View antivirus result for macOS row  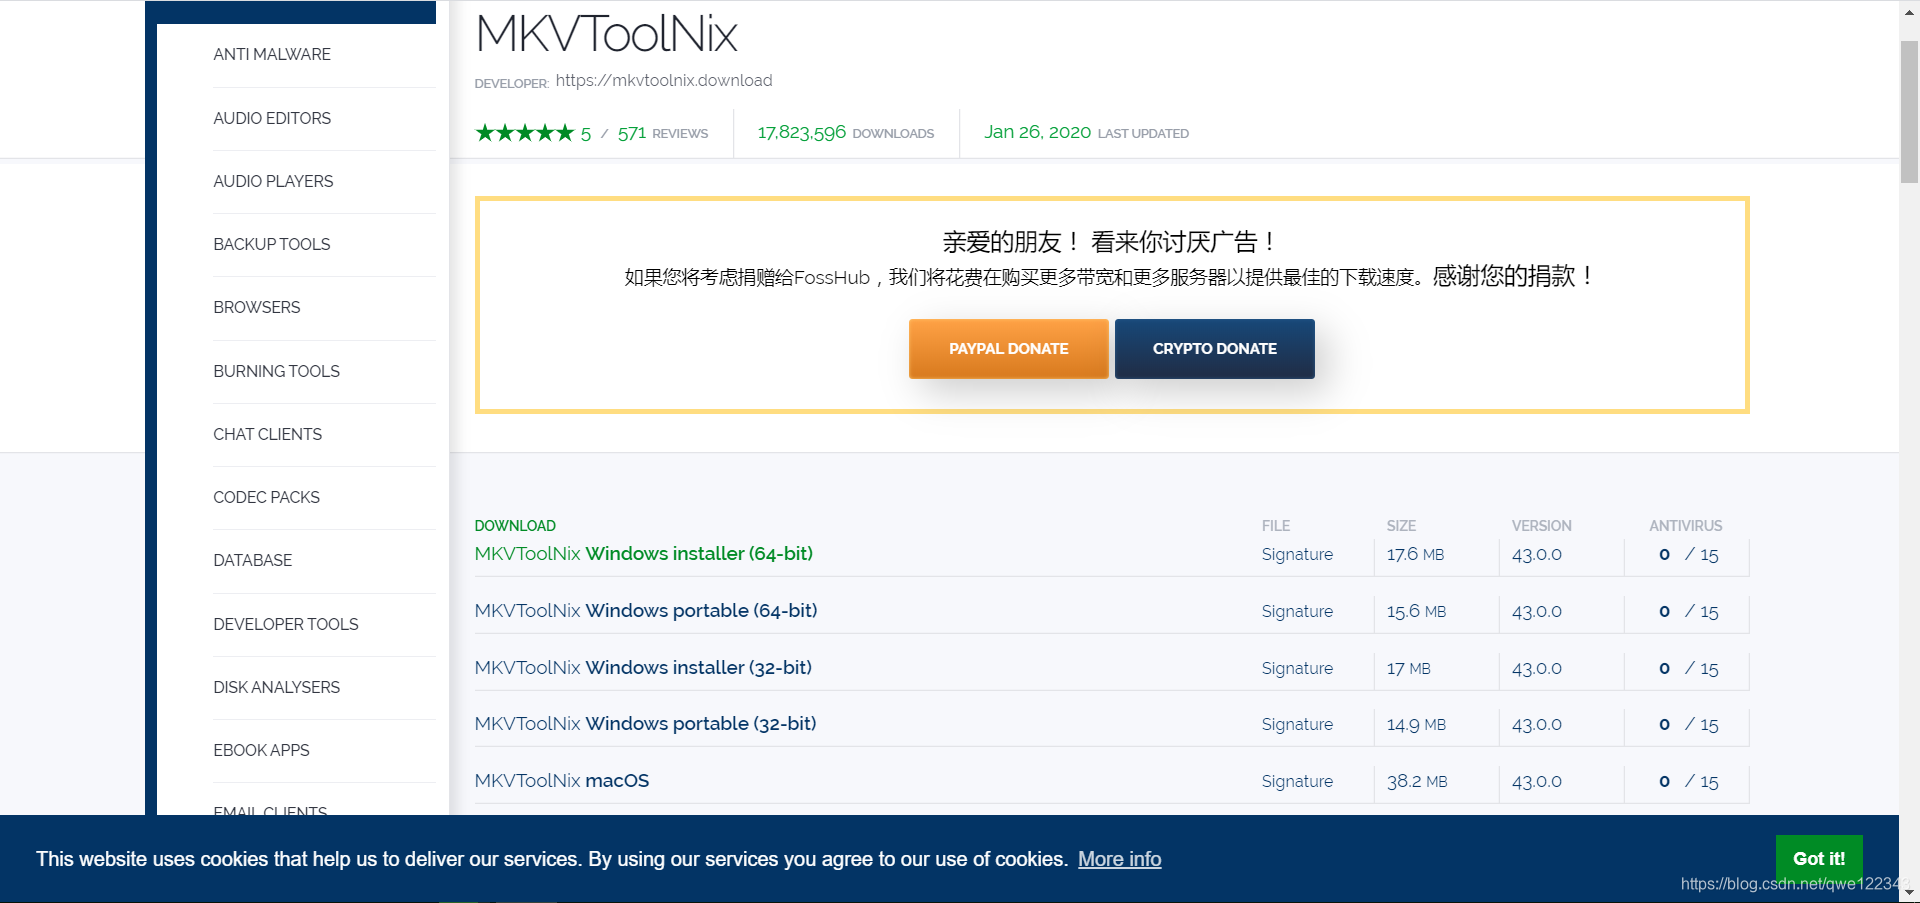pos(1688,781)
